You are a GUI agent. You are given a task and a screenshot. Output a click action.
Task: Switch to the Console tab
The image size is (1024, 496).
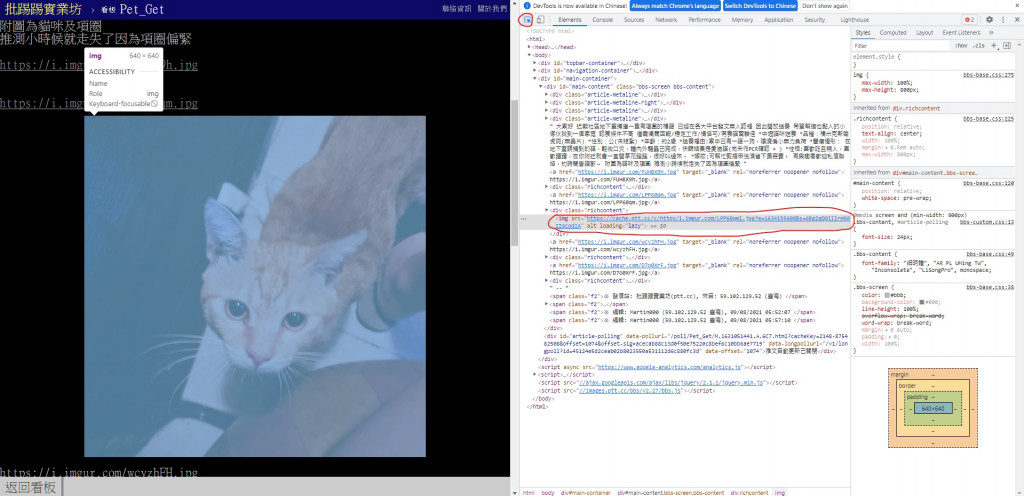tap(603, 20)
